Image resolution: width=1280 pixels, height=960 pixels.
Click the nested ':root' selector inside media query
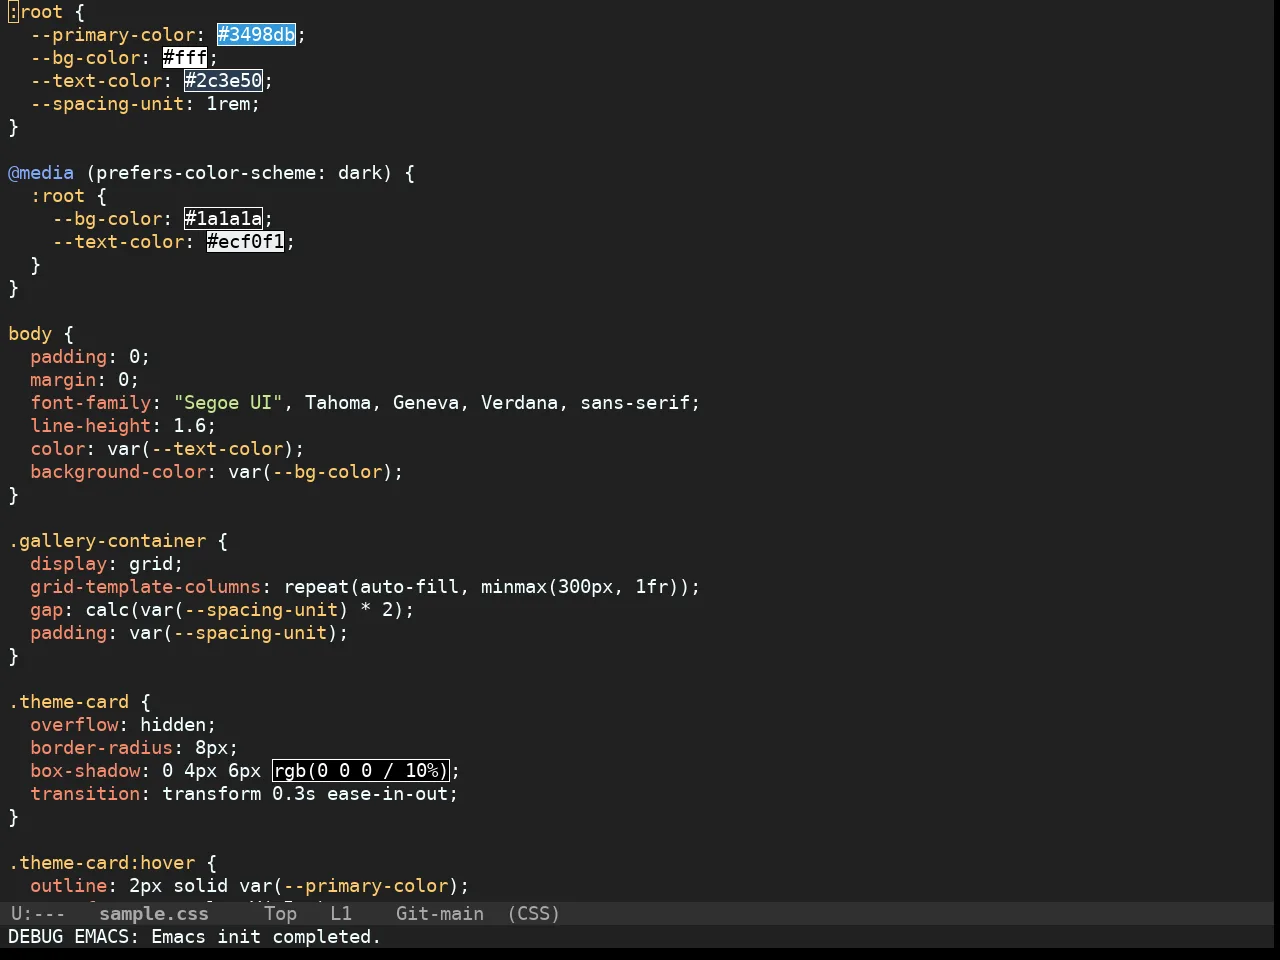(58, 196)
